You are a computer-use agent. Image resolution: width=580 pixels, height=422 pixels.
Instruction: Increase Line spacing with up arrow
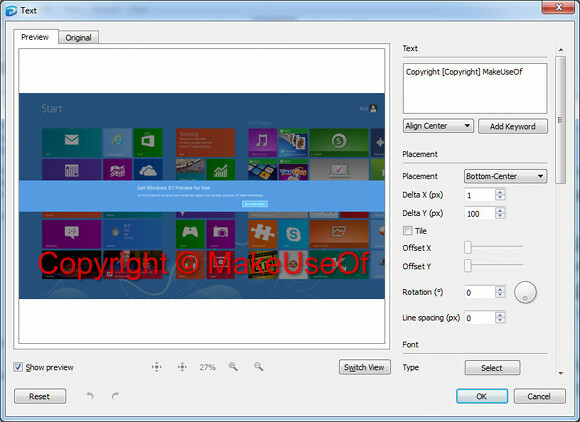(500, 314)
